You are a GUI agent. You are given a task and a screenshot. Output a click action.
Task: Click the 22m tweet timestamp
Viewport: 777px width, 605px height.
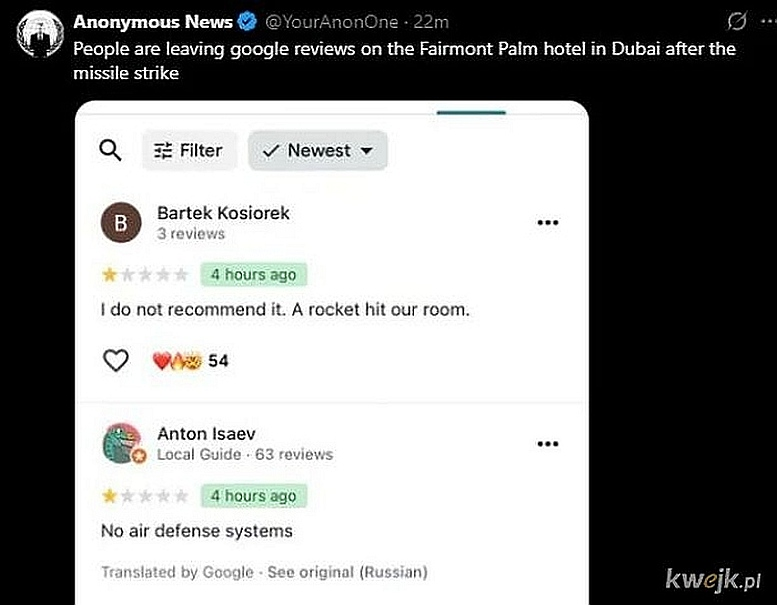click(x=432, y=21)
